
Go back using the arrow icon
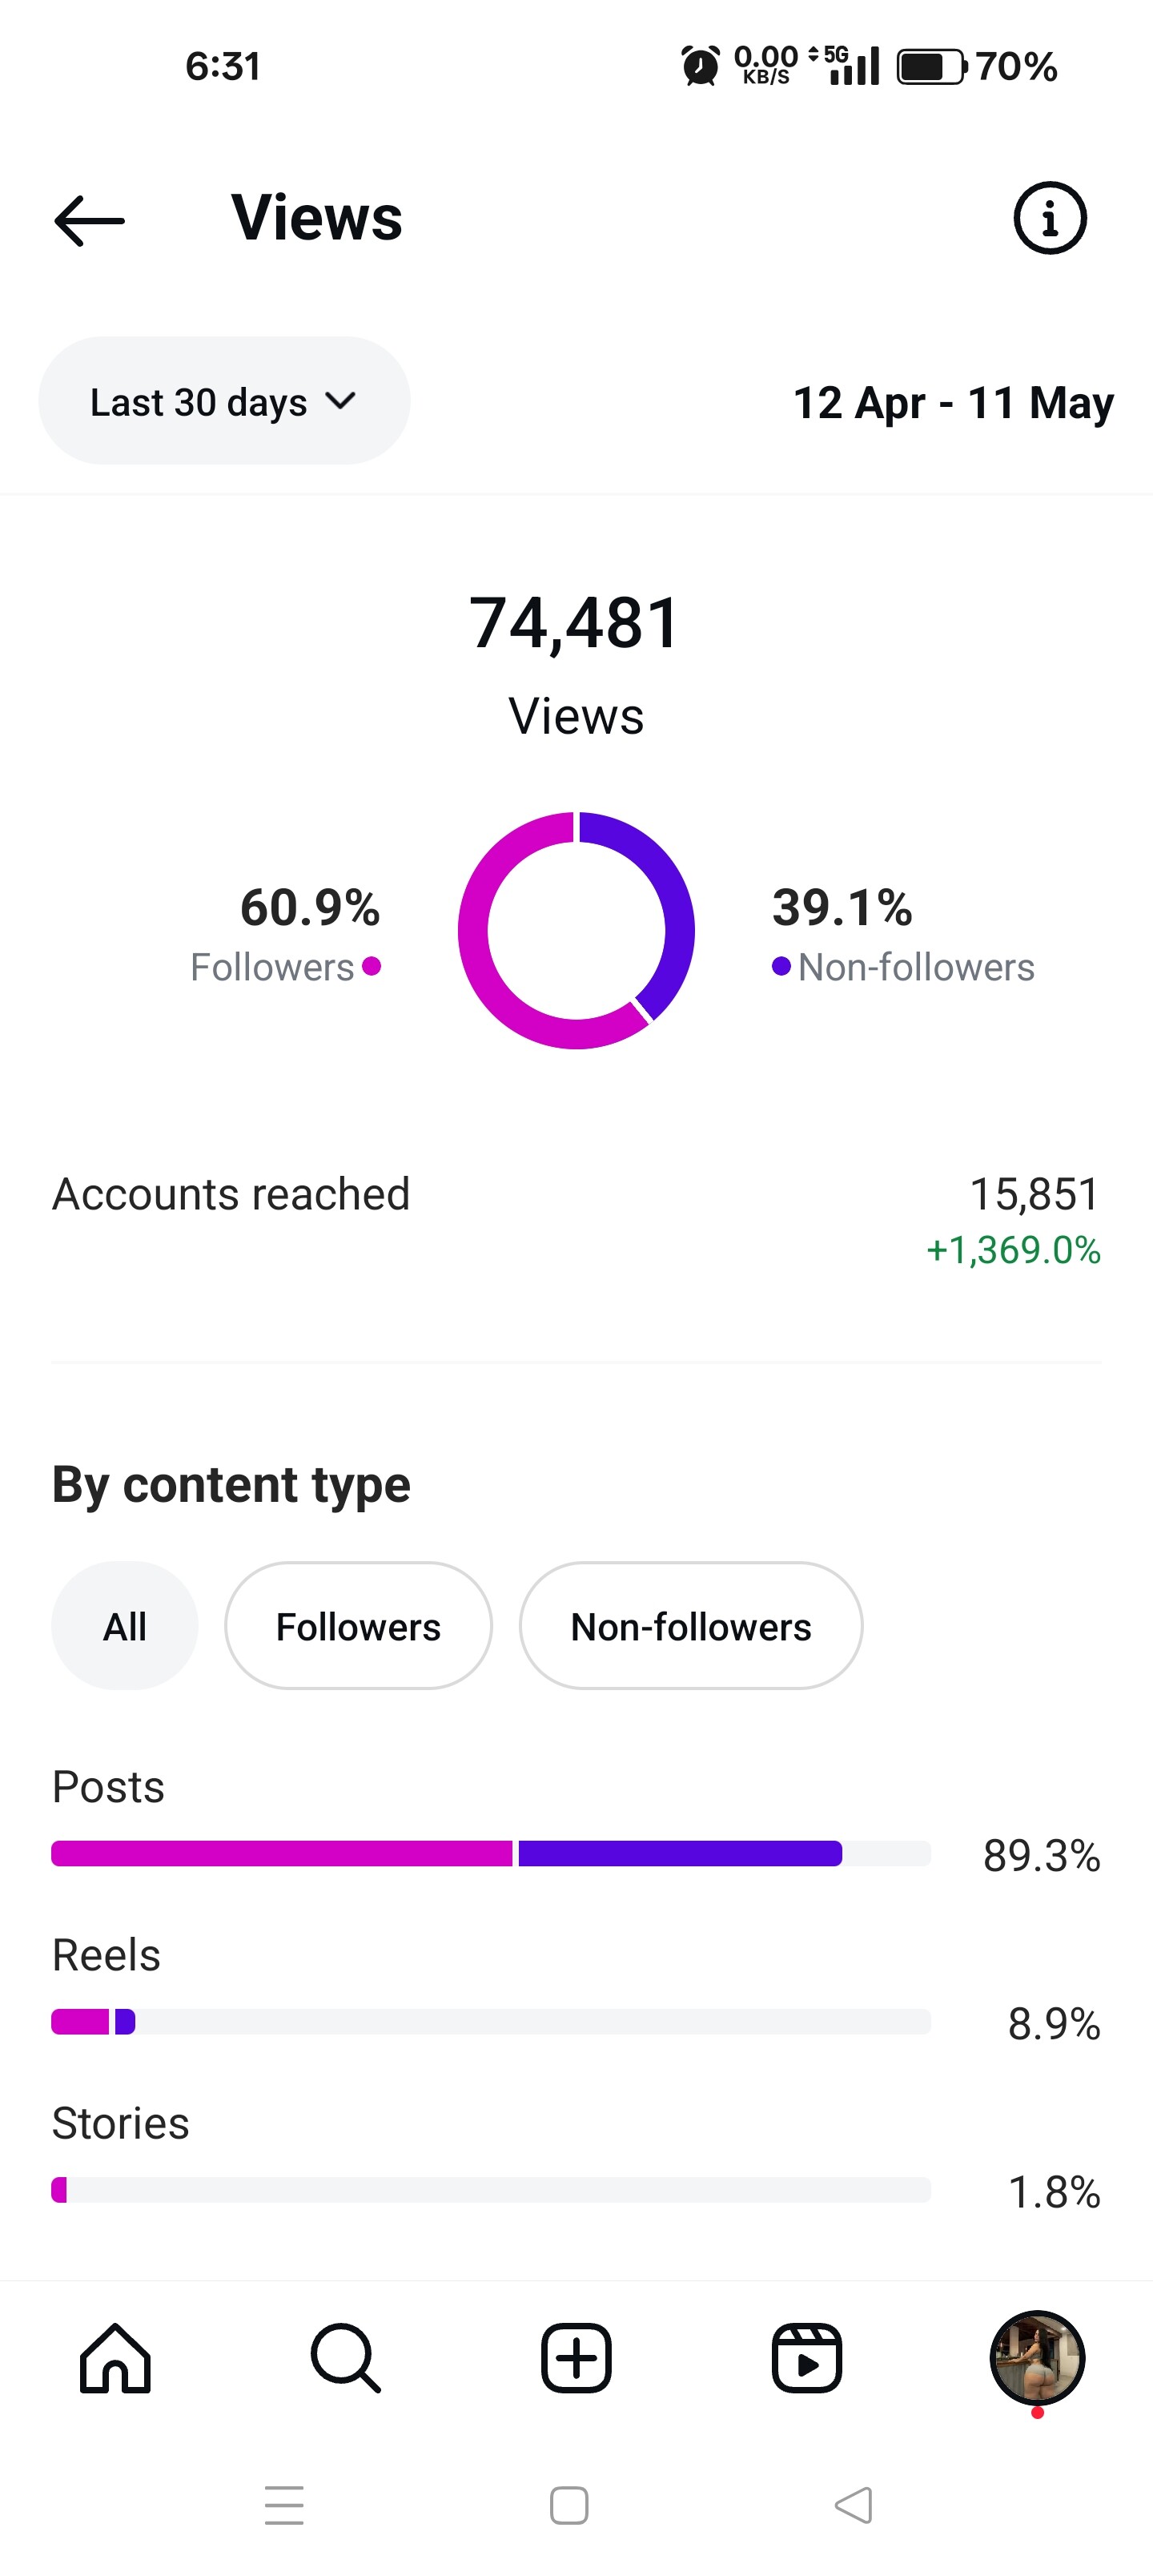(89, 220)
